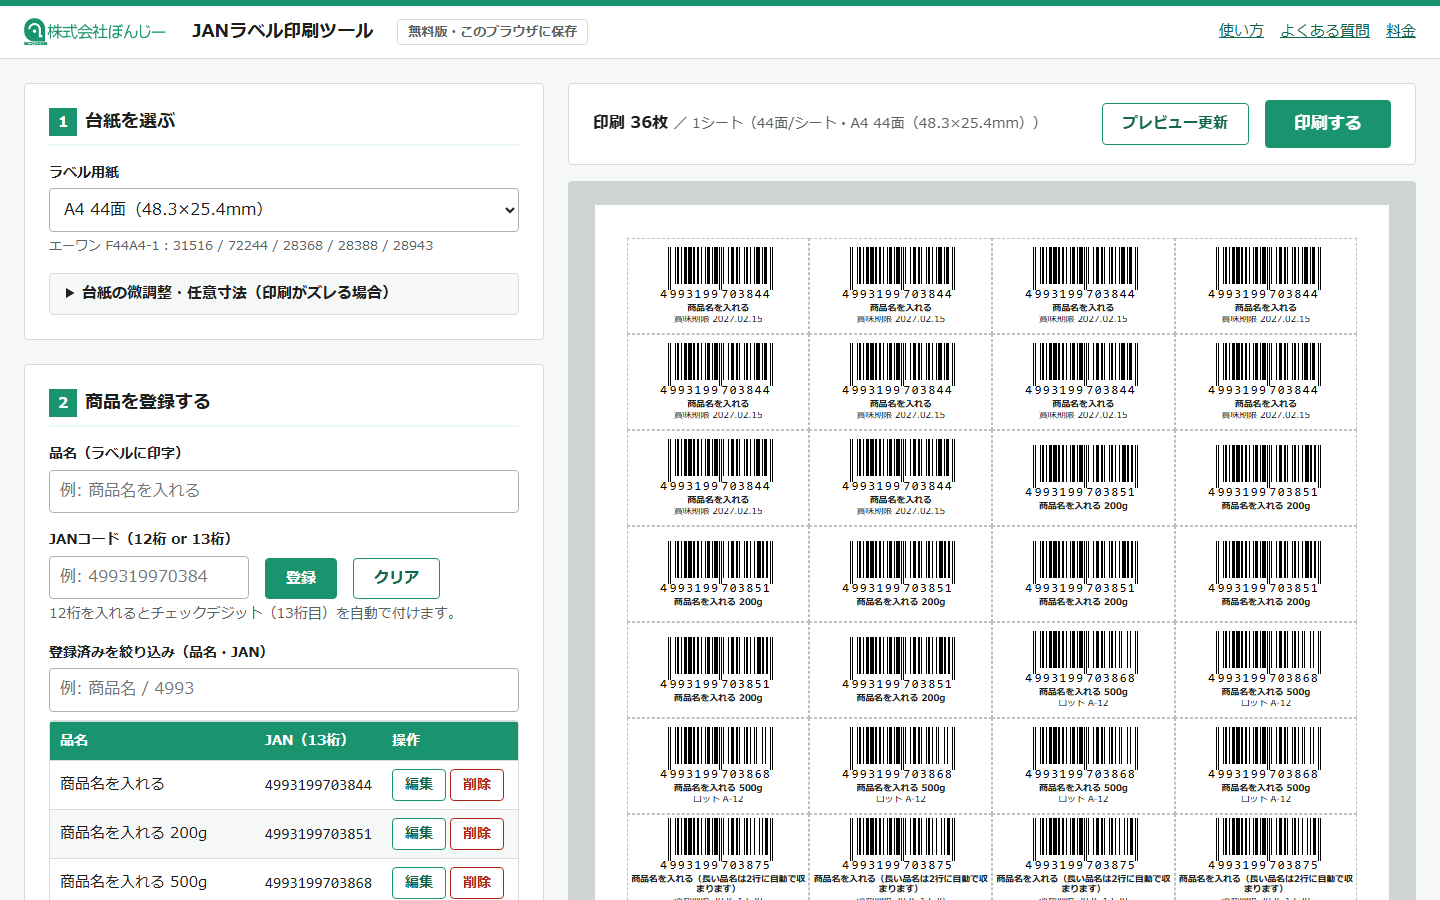Delete the 商品名を入れる 500g row

tap(477, 883)
